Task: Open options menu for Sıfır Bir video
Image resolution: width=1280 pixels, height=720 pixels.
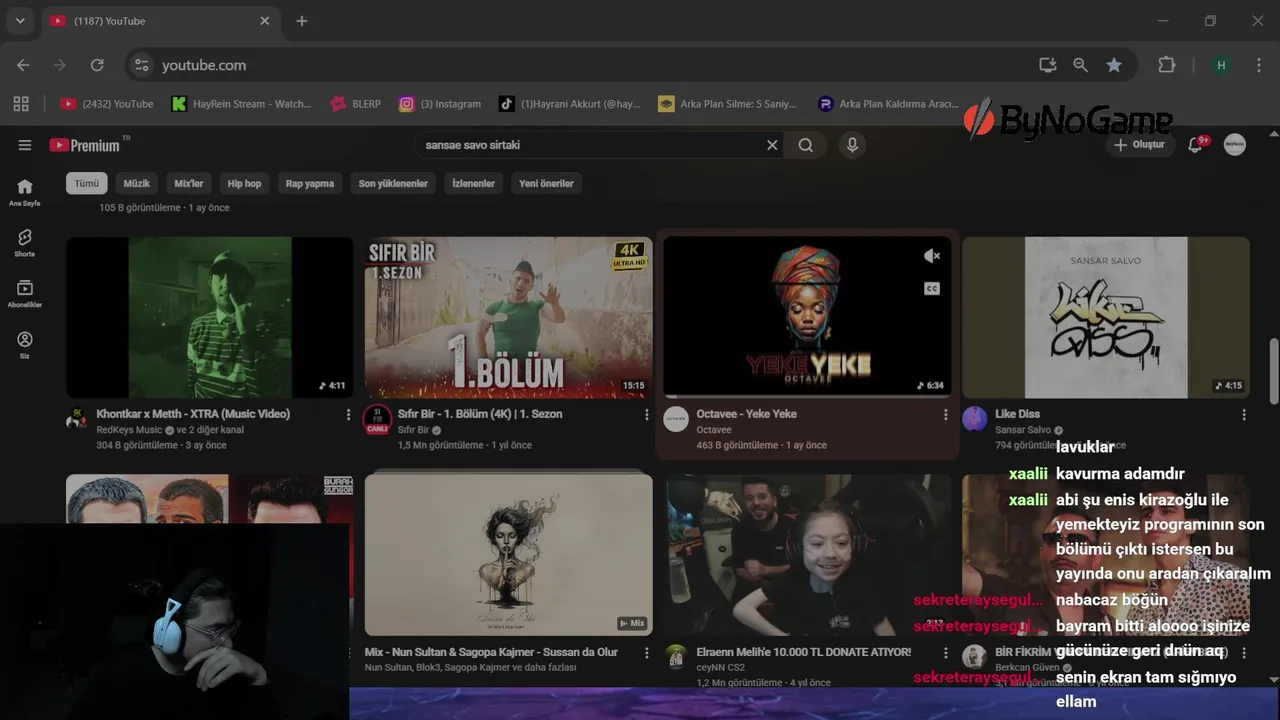Action: point(646,414)
